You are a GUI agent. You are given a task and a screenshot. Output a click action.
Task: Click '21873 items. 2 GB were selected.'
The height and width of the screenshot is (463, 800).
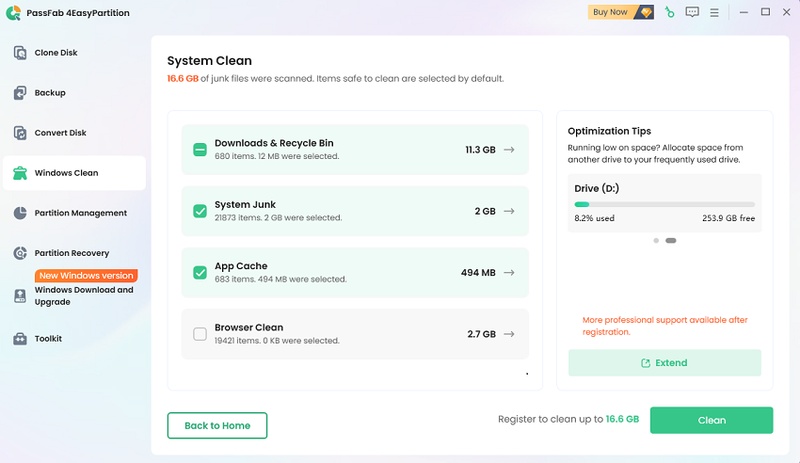[x=278, y=217]
